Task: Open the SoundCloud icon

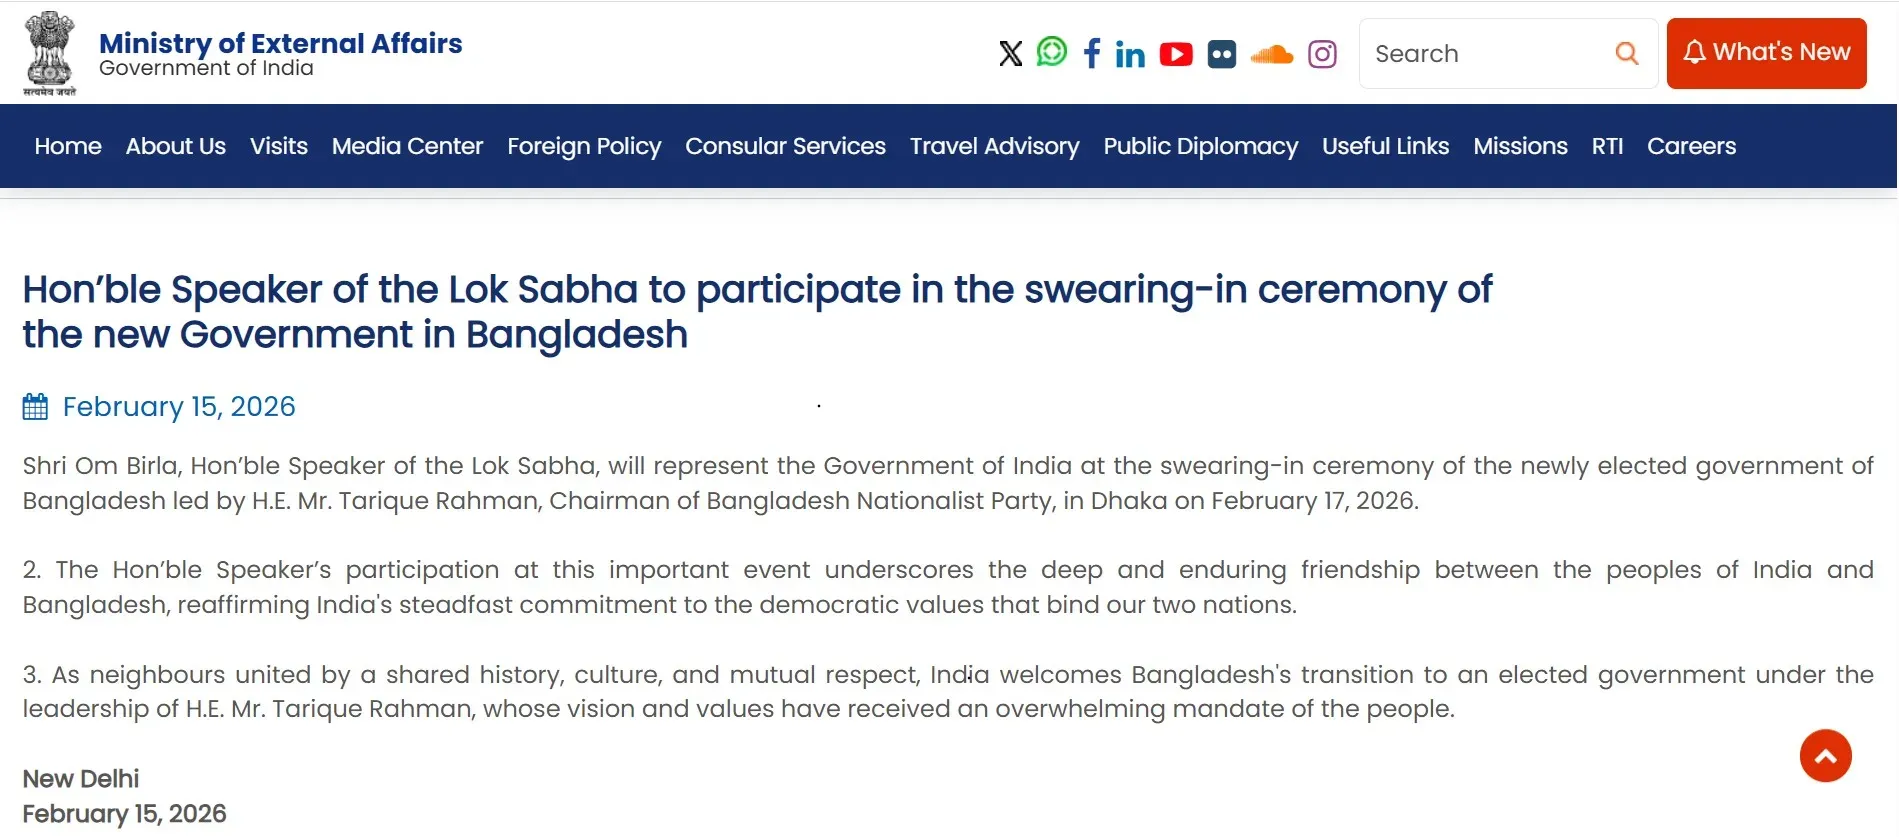Action: coord(1271,54)
